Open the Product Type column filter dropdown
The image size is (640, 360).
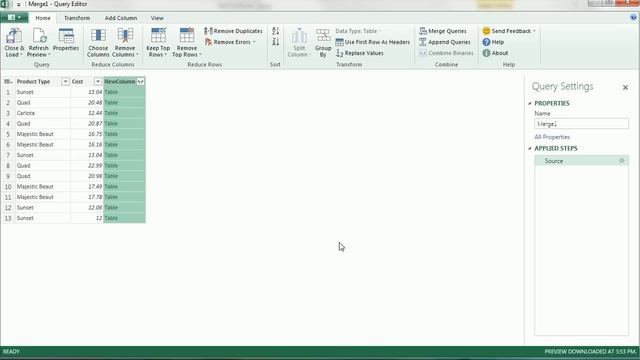point(65,82)
